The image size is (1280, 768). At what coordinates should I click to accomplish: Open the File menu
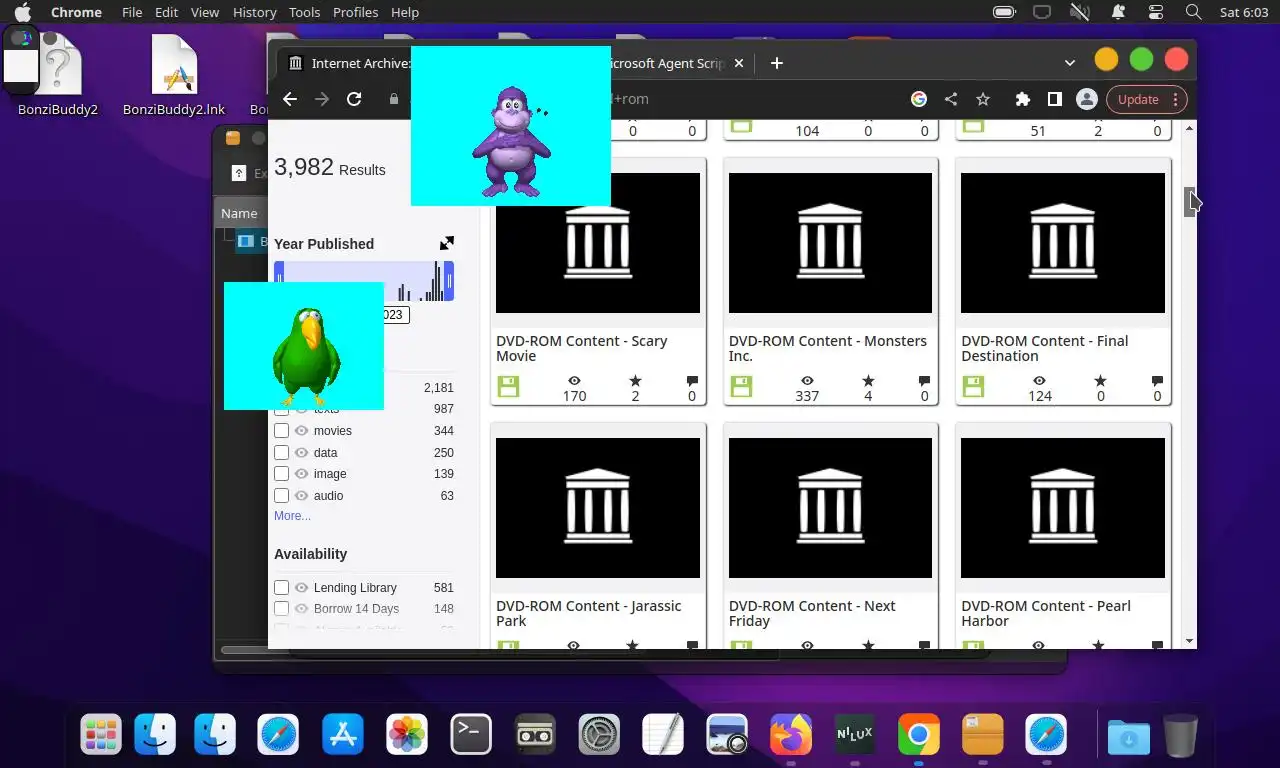tap(132, 12)
